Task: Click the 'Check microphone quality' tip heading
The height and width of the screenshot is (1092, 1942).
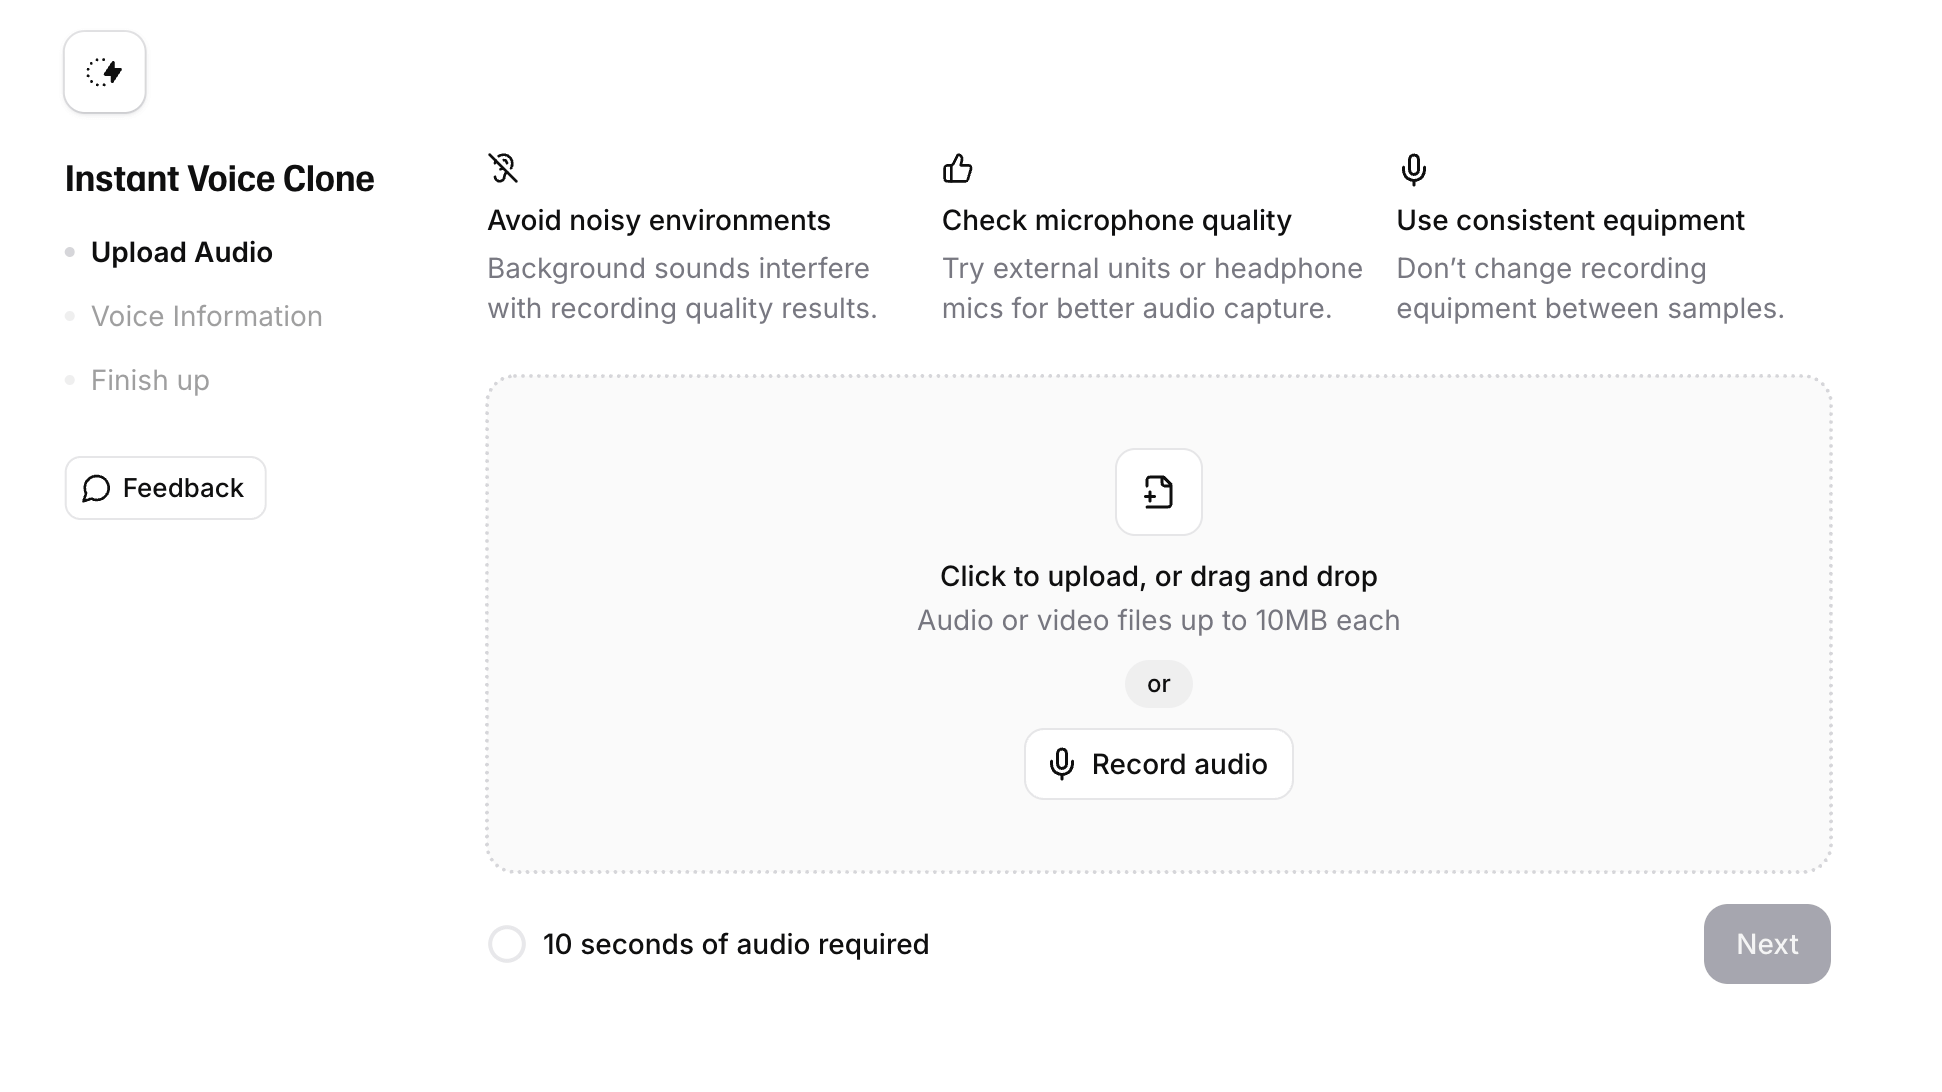Action: coord(1116,220)
